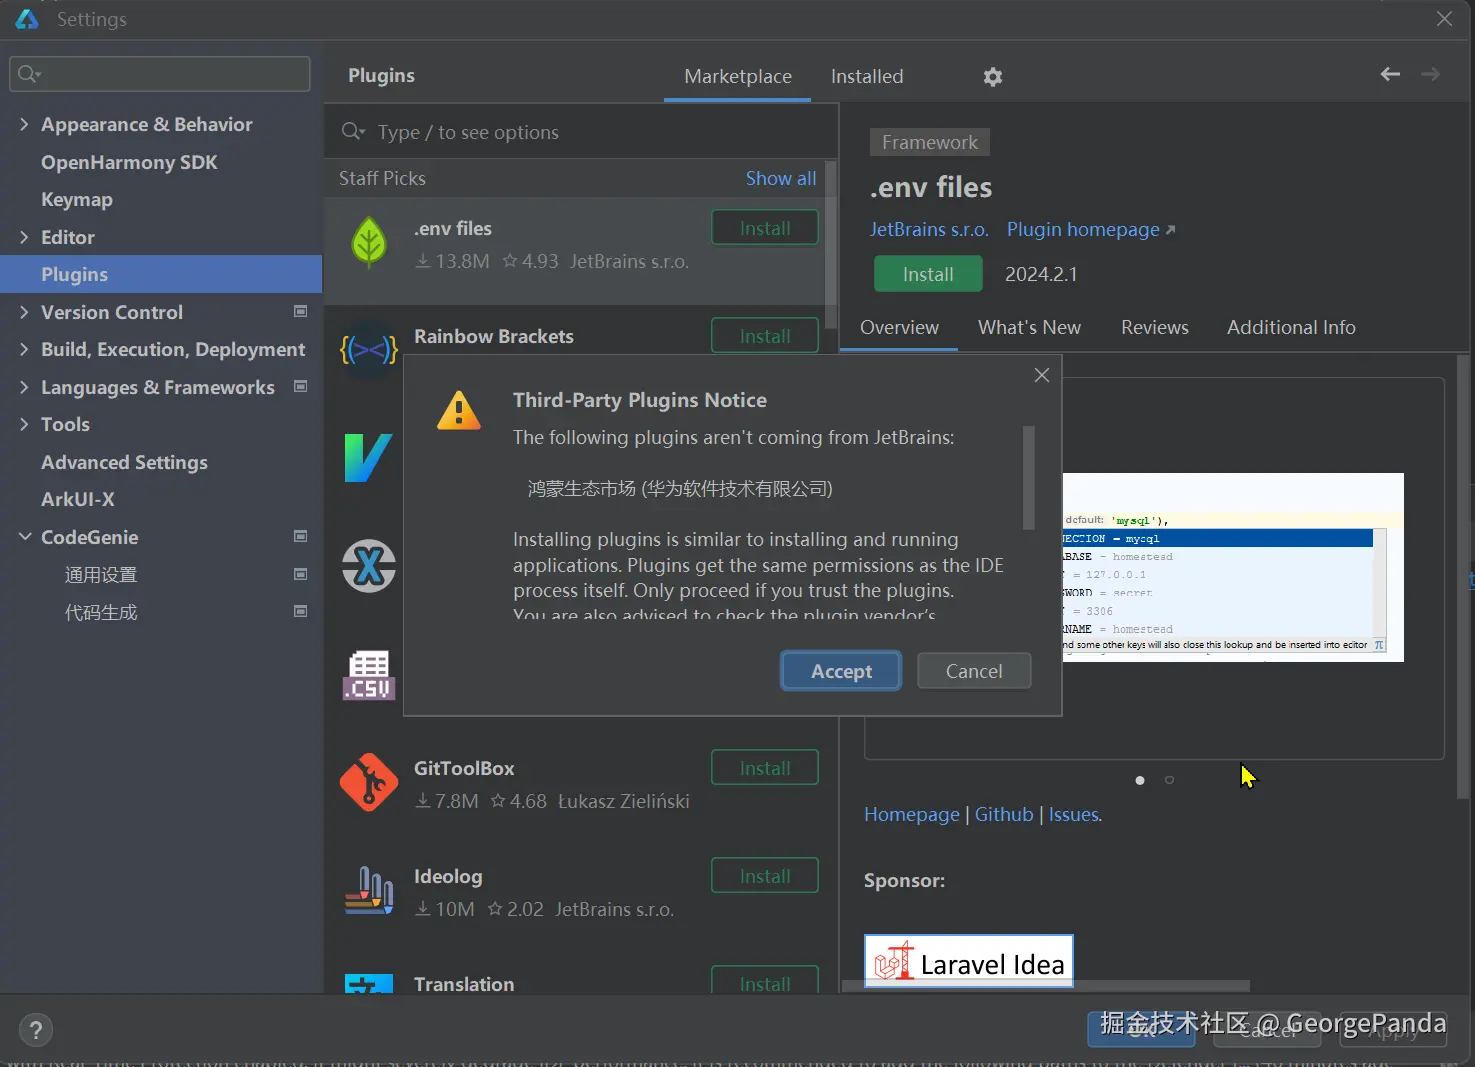Open the Reviews tab
The height and width of the screenshot is (1067, 1475).
(1155, 328)
